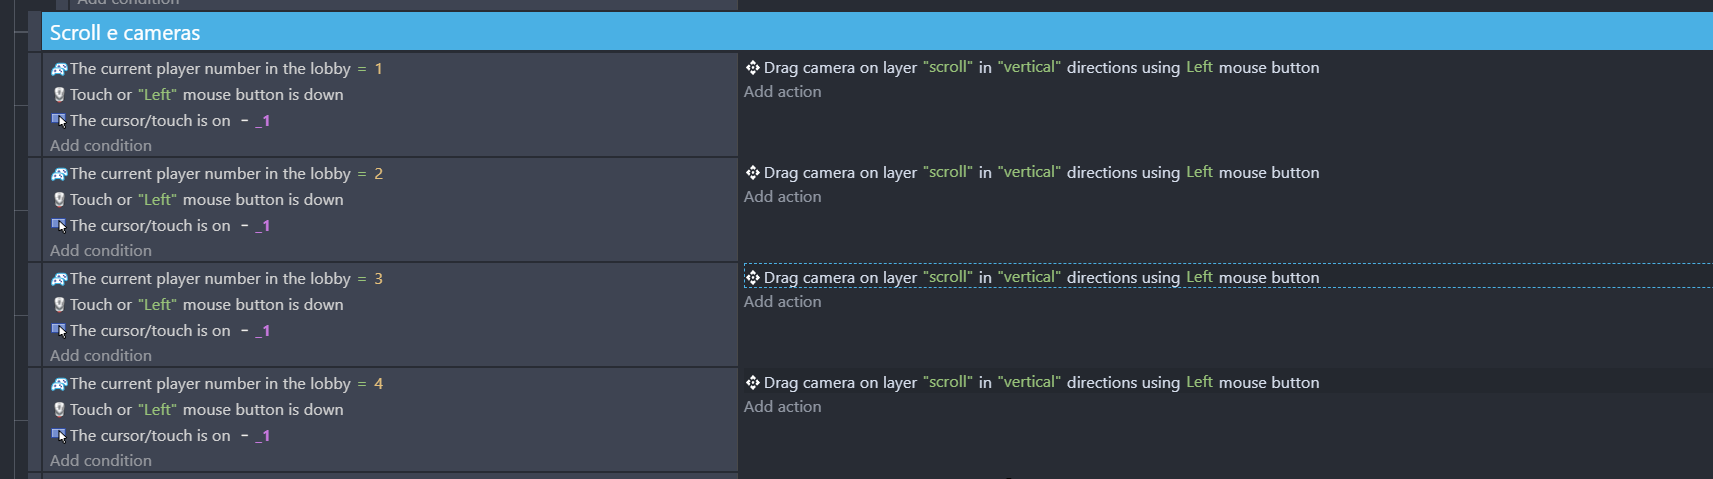Image resolution: width=1713 pixels, height=479 pixels.
Task: Click the drag camera icon in the selected third action
Action: click(x=753, y=278)
